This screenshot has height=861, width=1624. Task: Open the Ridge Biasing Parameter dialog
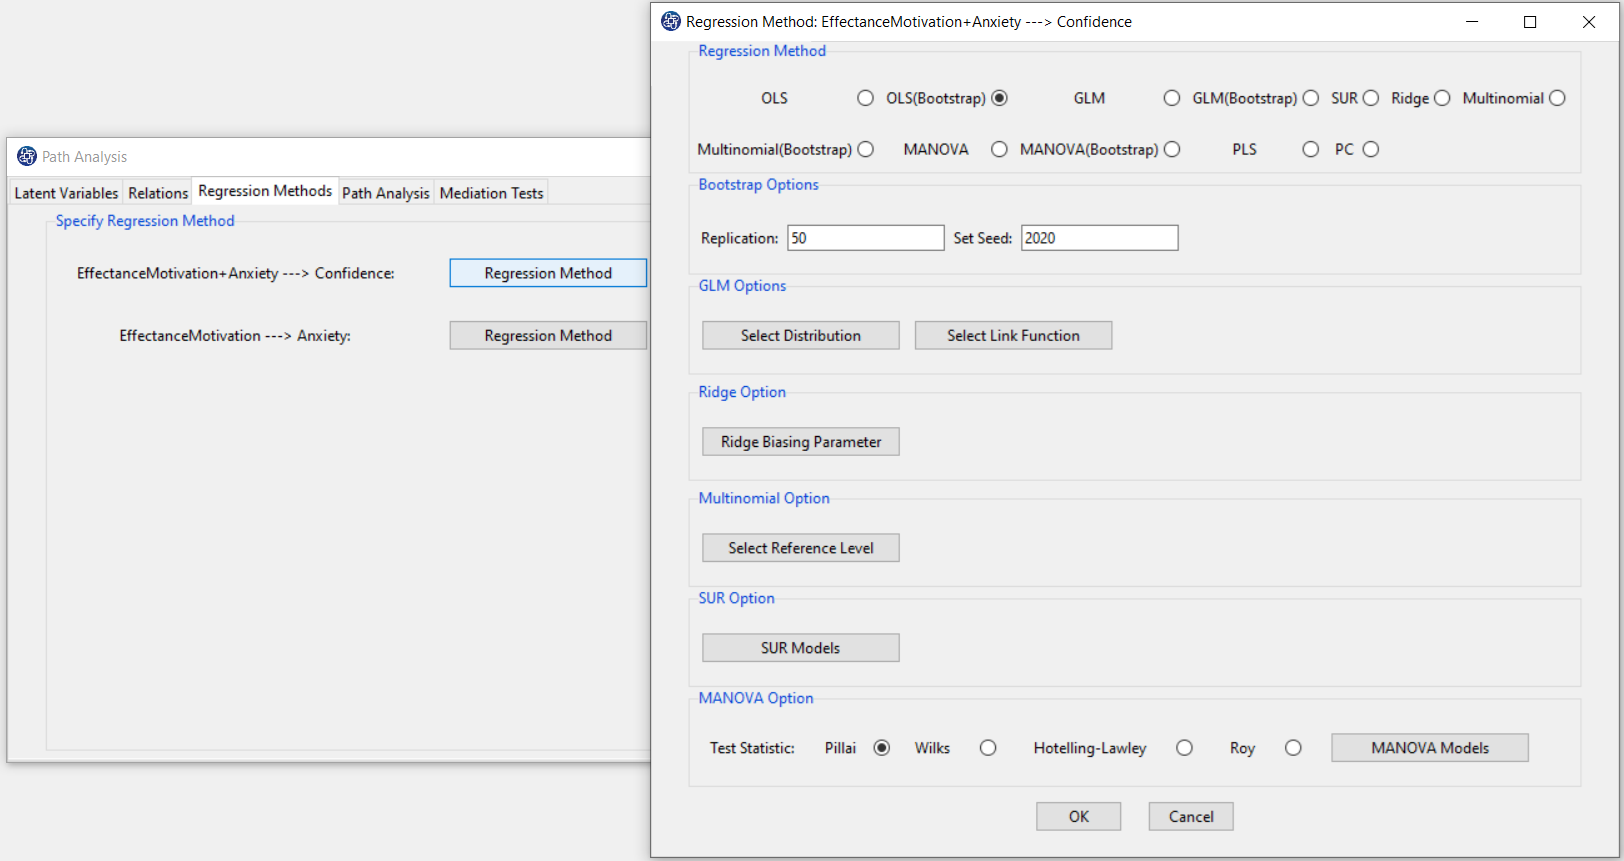pyautogui.click(x=801, y=442)
